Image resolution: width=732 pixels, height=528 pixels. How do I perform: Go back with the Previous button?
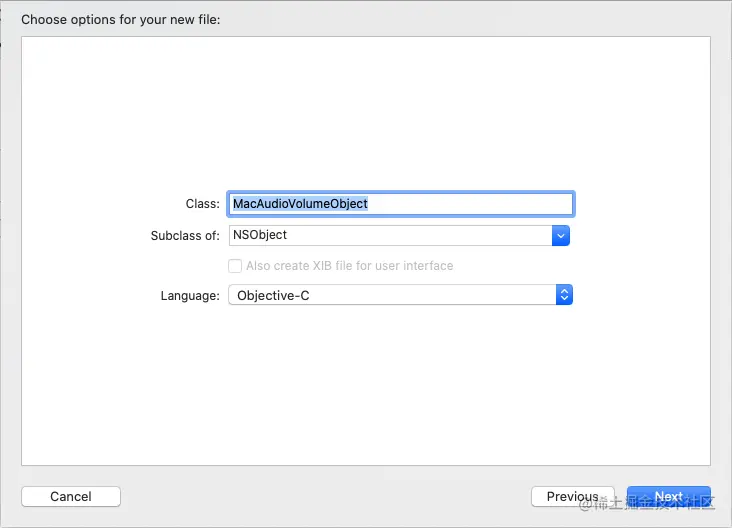pyautogui.click(x=573, y=496)
